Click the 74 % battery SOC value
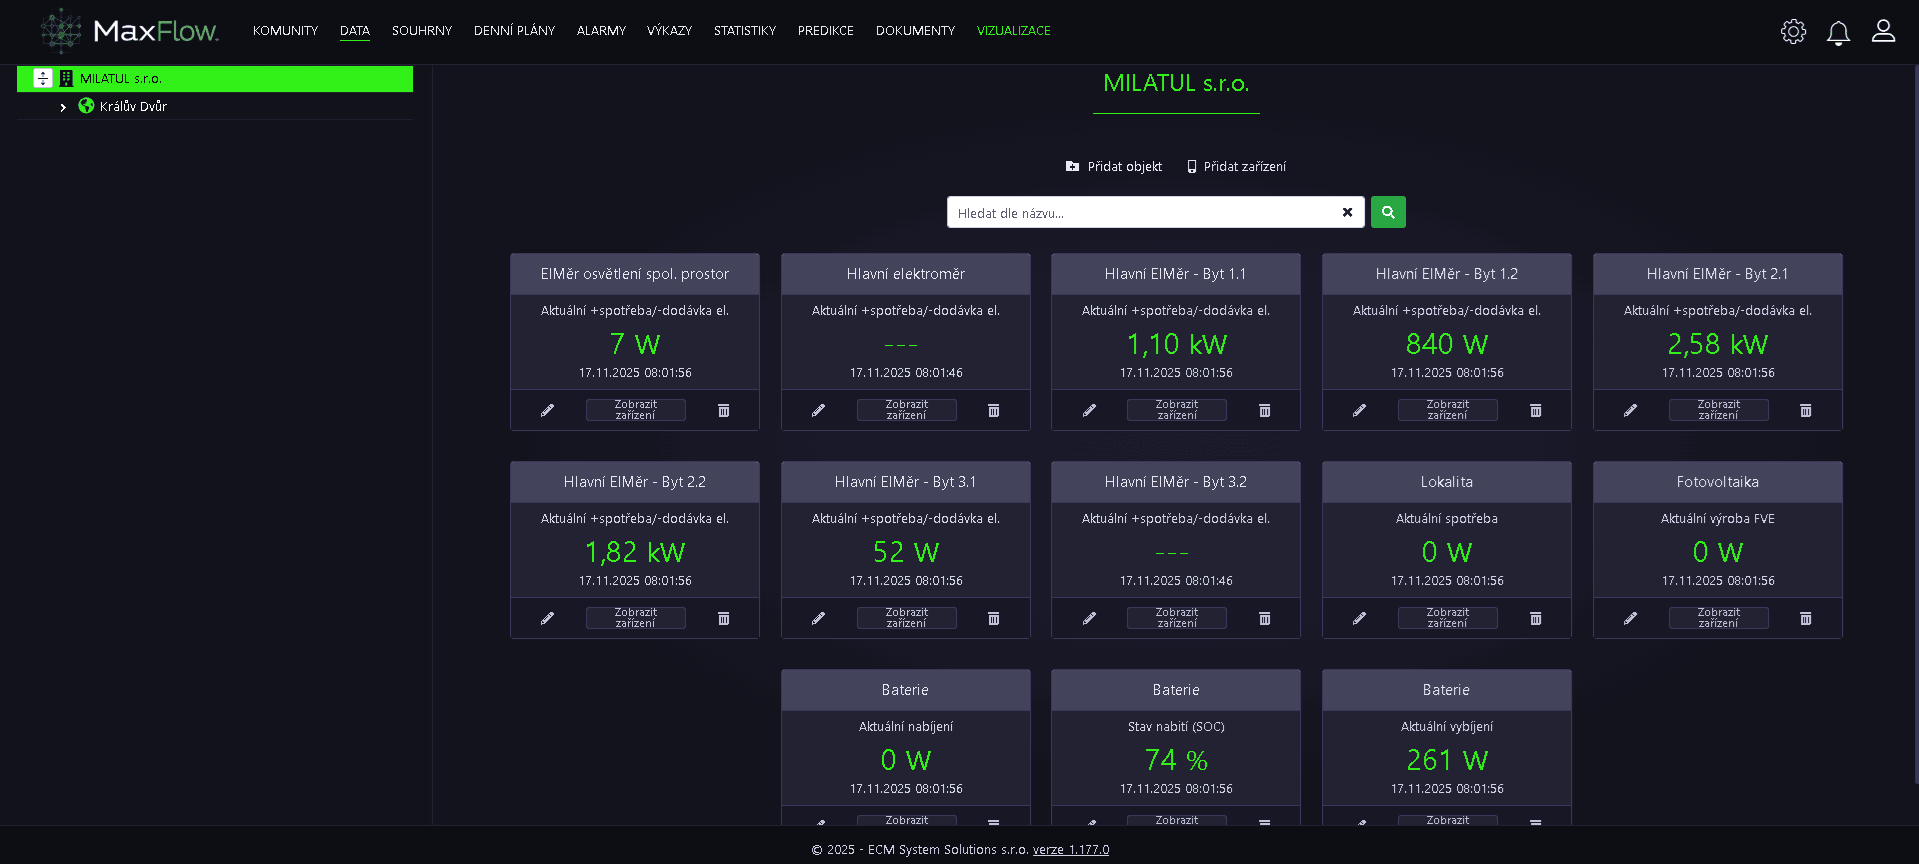This screenshot has width=1919, height=864. point(1176,760)
